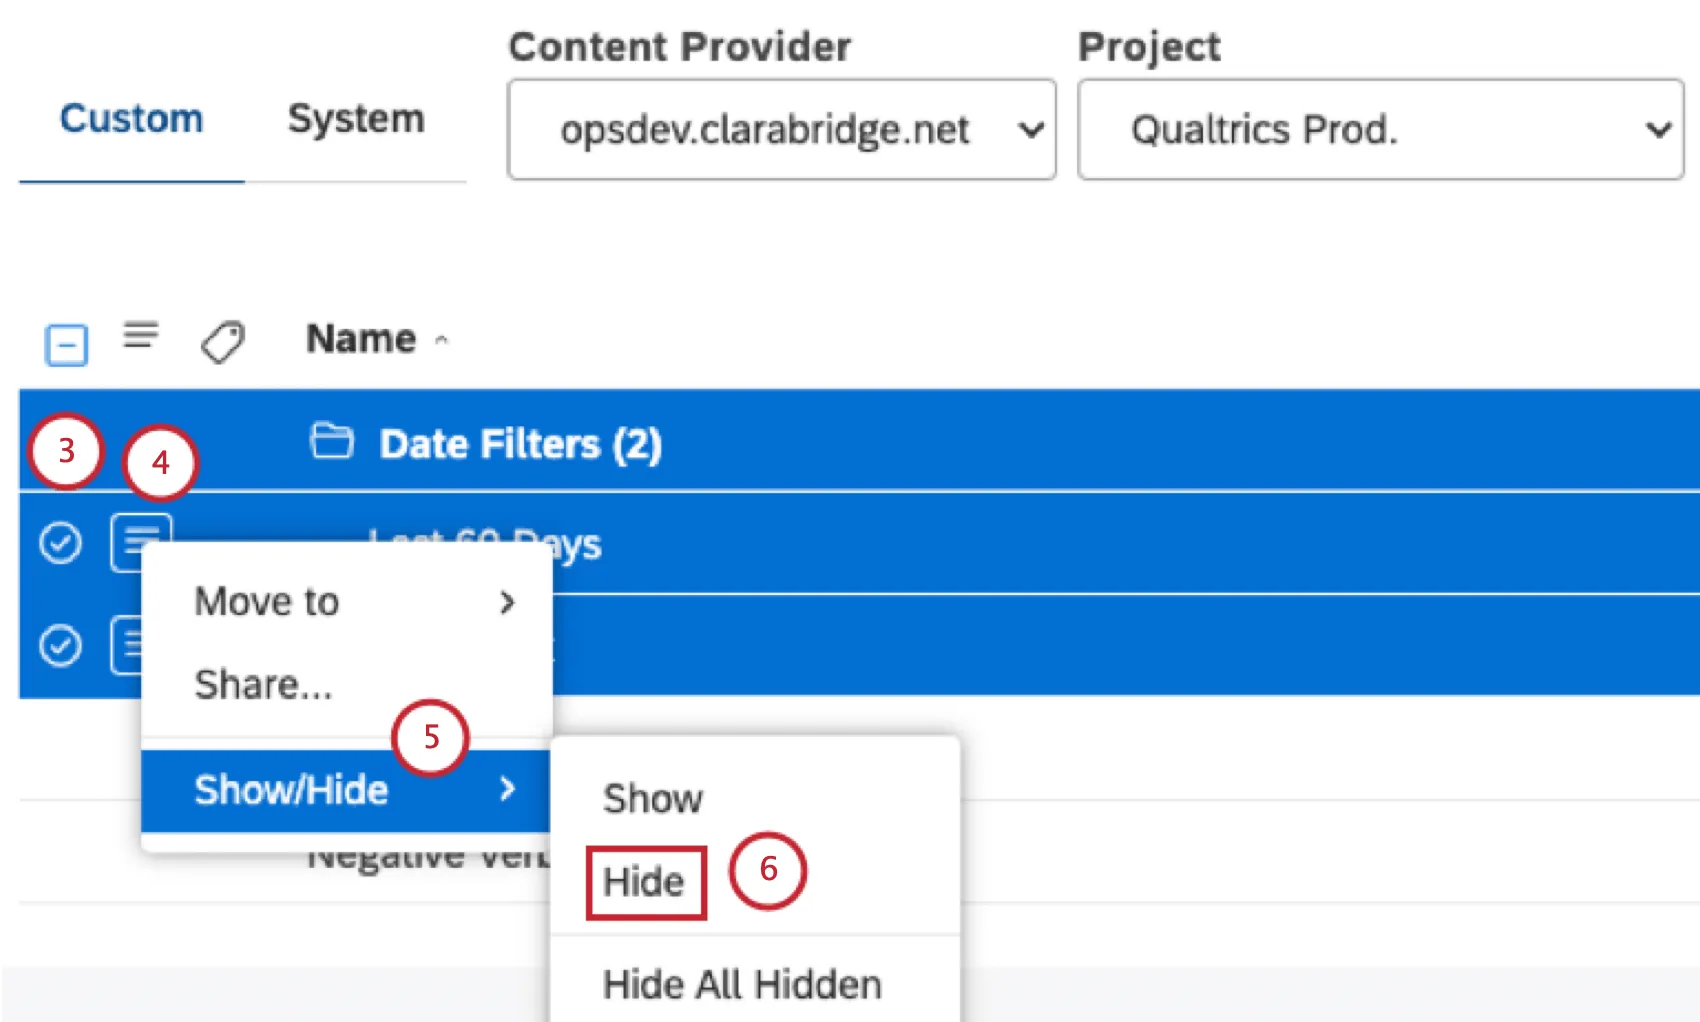
Task: Click the list view icon next to select-all
Action: [140, 337]
